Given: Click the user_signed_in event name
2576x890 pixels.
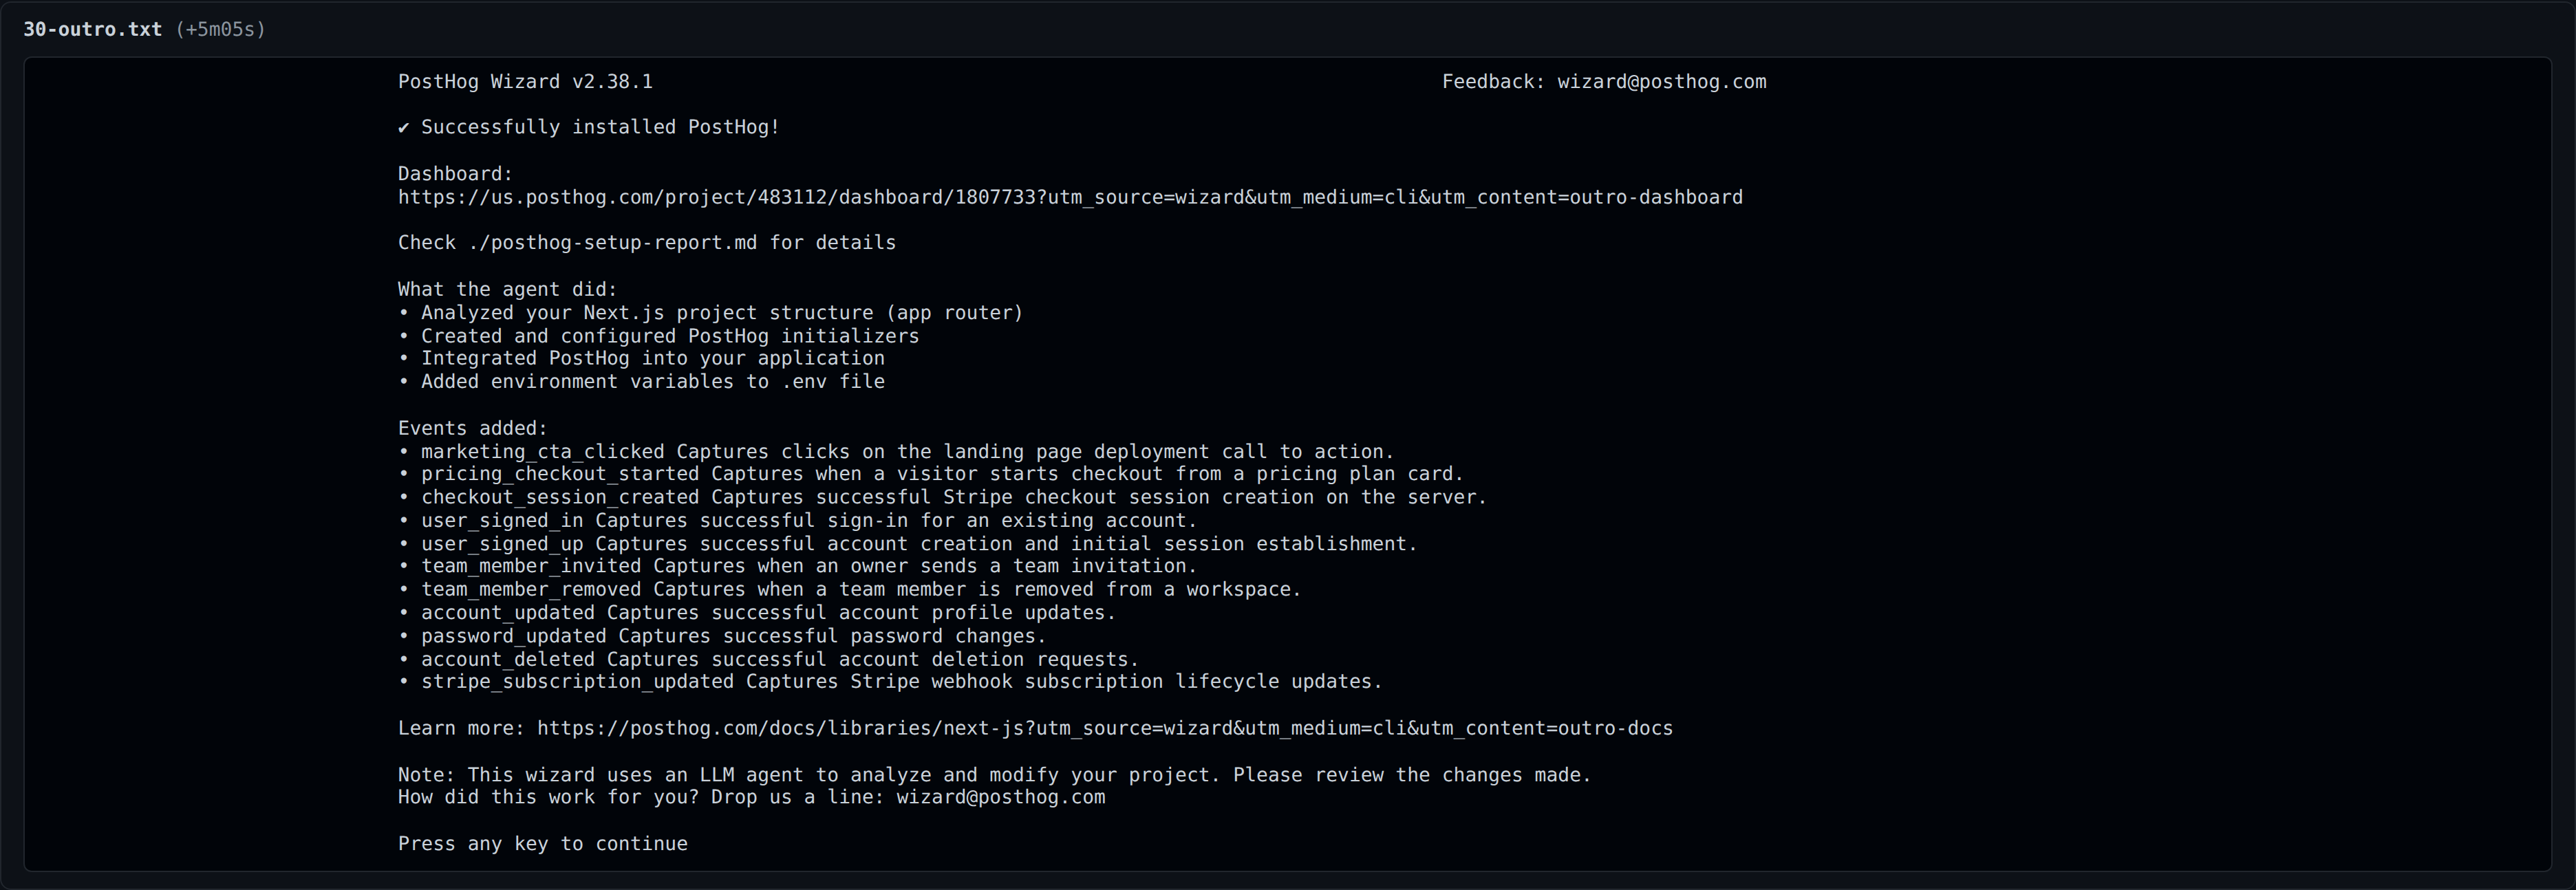Looking at the screenshot, I should point(502,521).
